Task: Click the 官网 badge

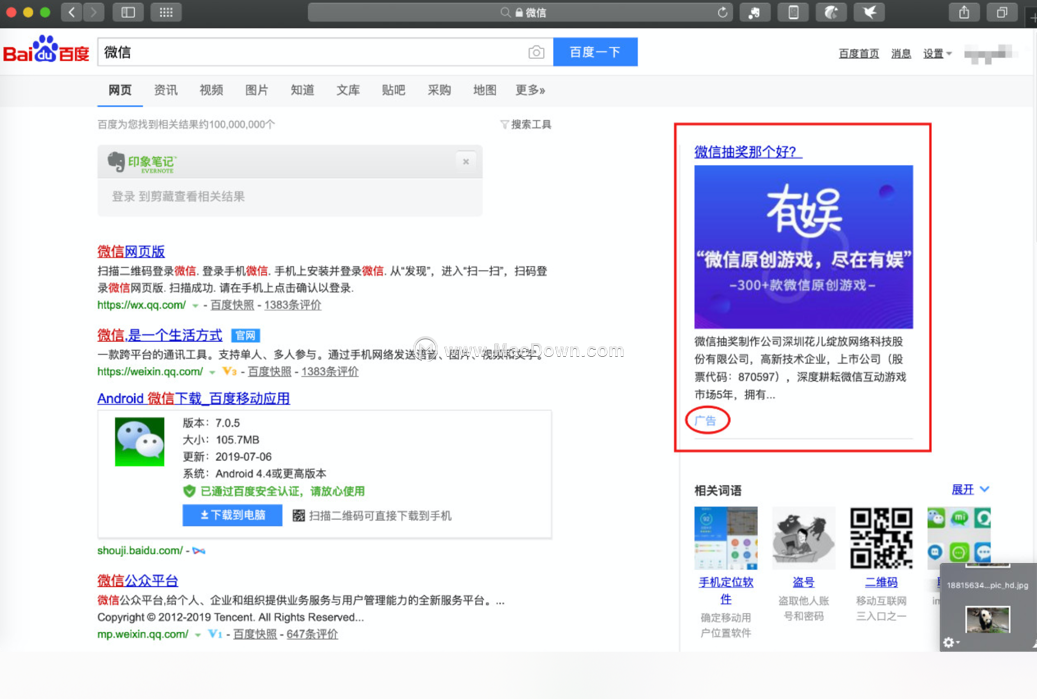Action: [245, 335]
